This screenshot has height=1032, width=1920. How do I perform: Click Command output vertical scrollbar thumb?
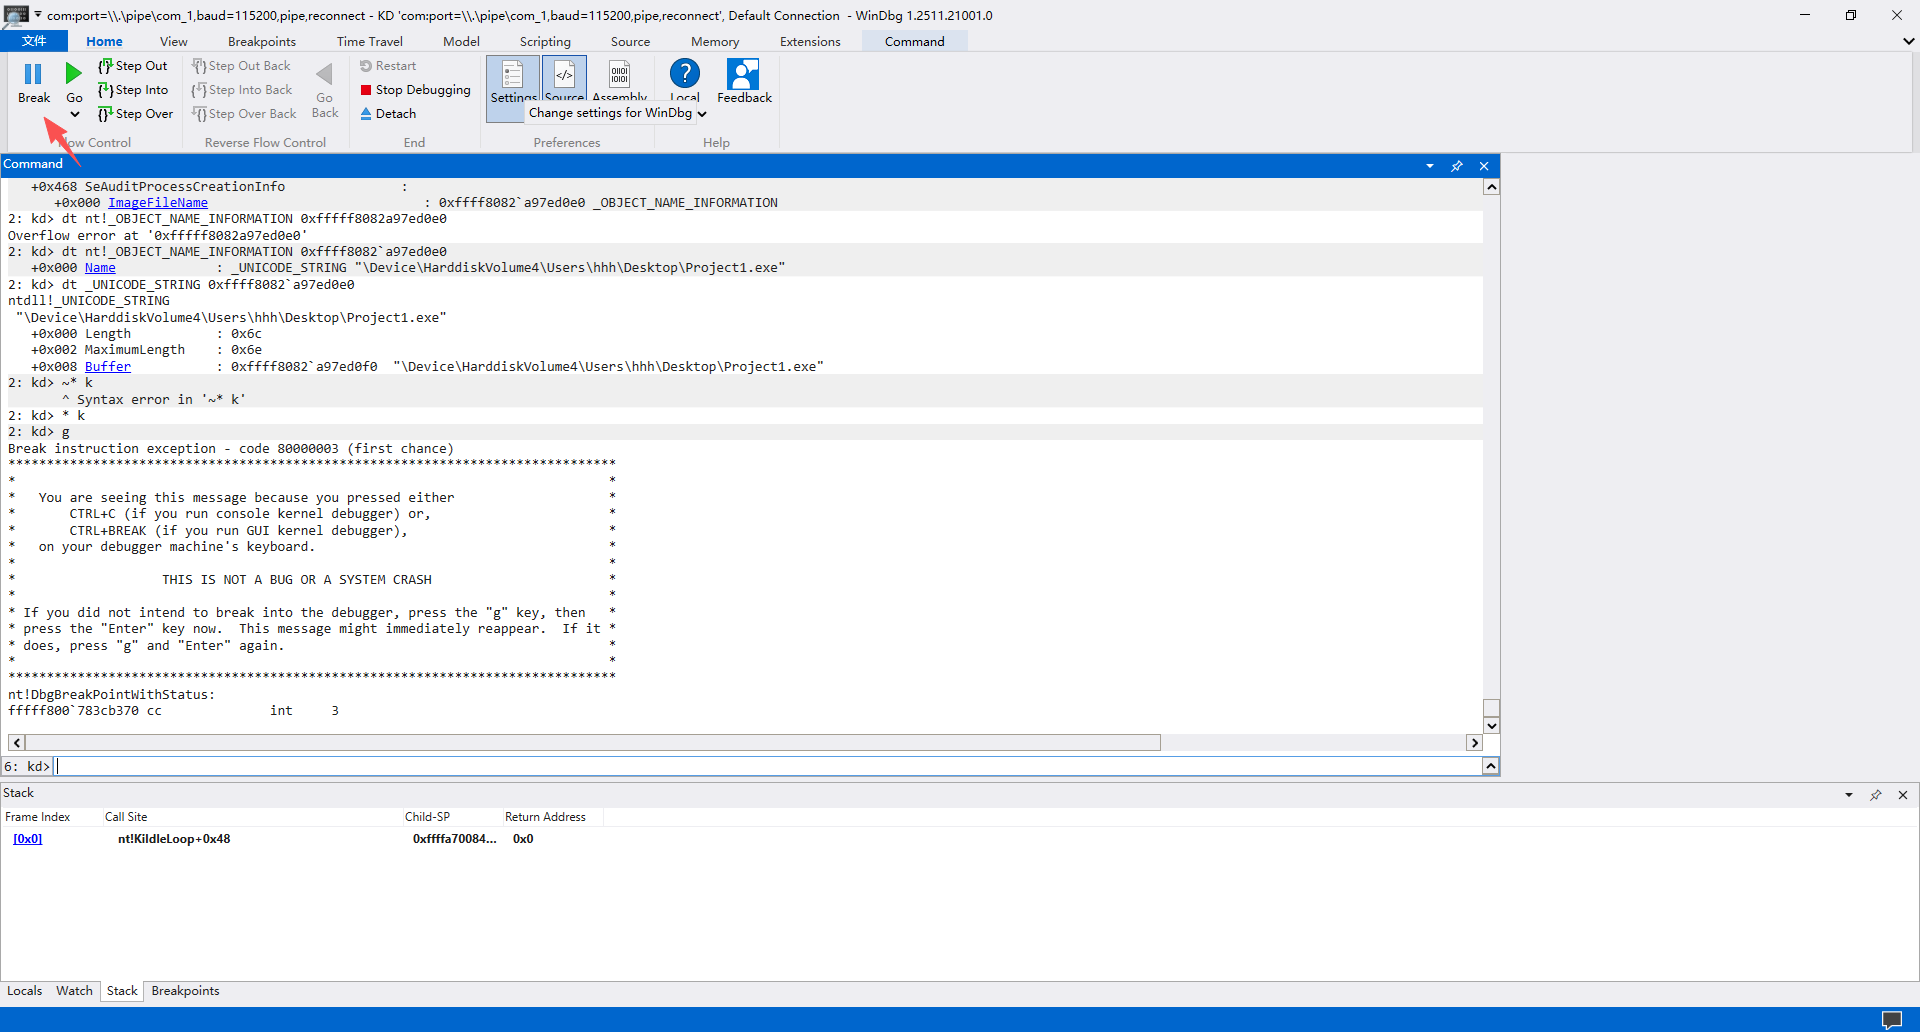tap(1491, 708)
